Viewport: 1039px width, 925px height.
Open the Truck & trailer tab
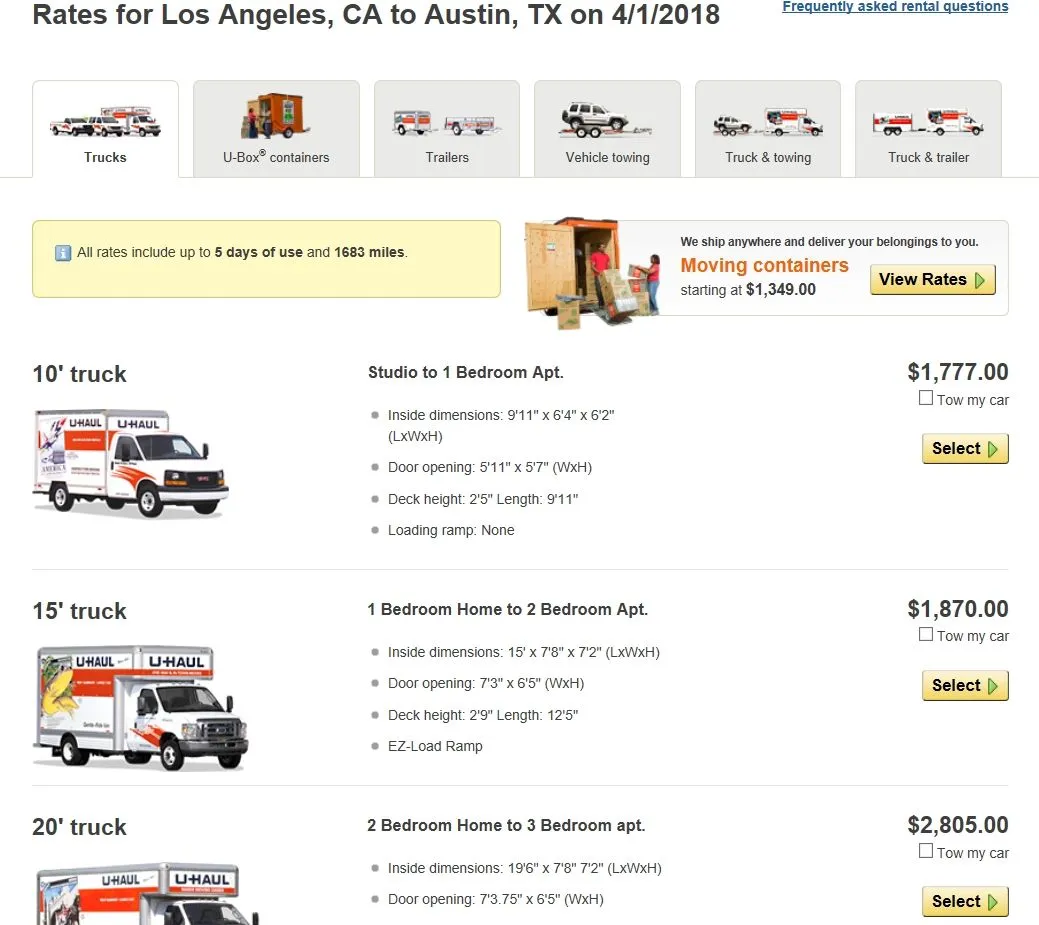928,157
